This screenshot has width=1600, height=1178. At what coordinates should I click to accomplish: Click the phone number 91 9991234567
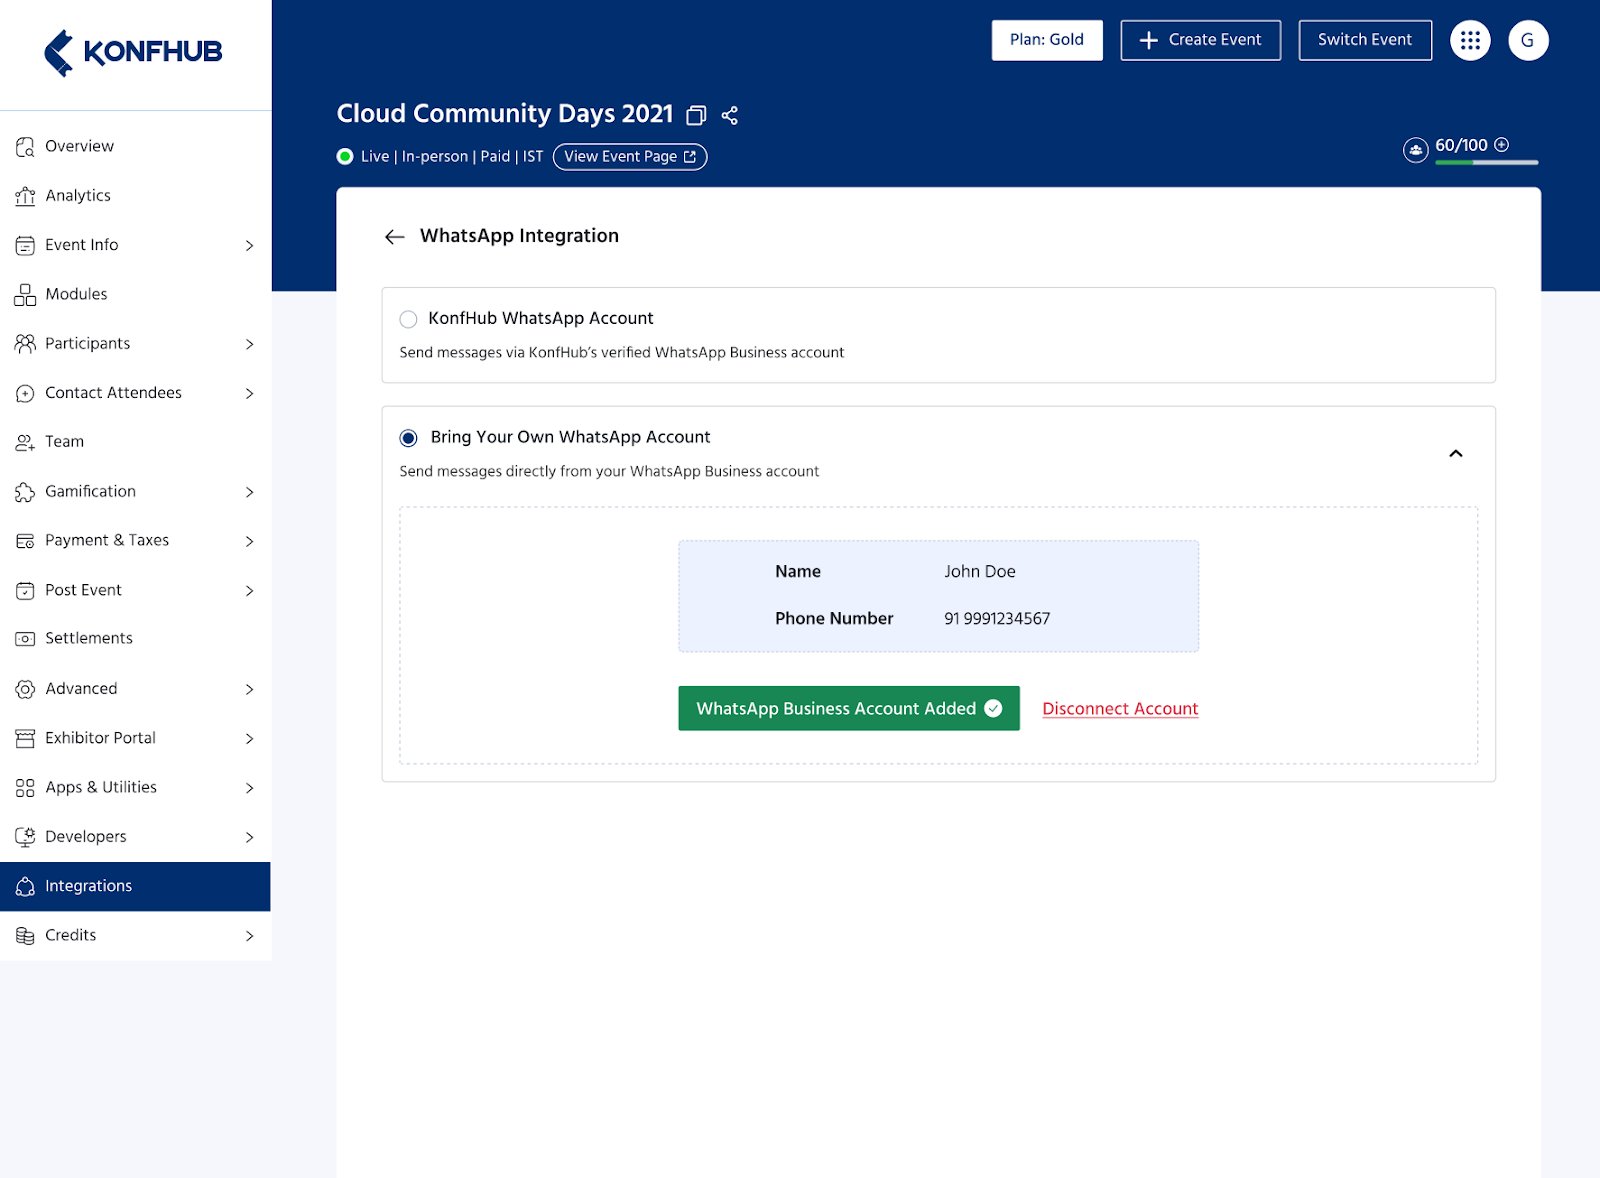pyautogui.click(x=997, y=619)
